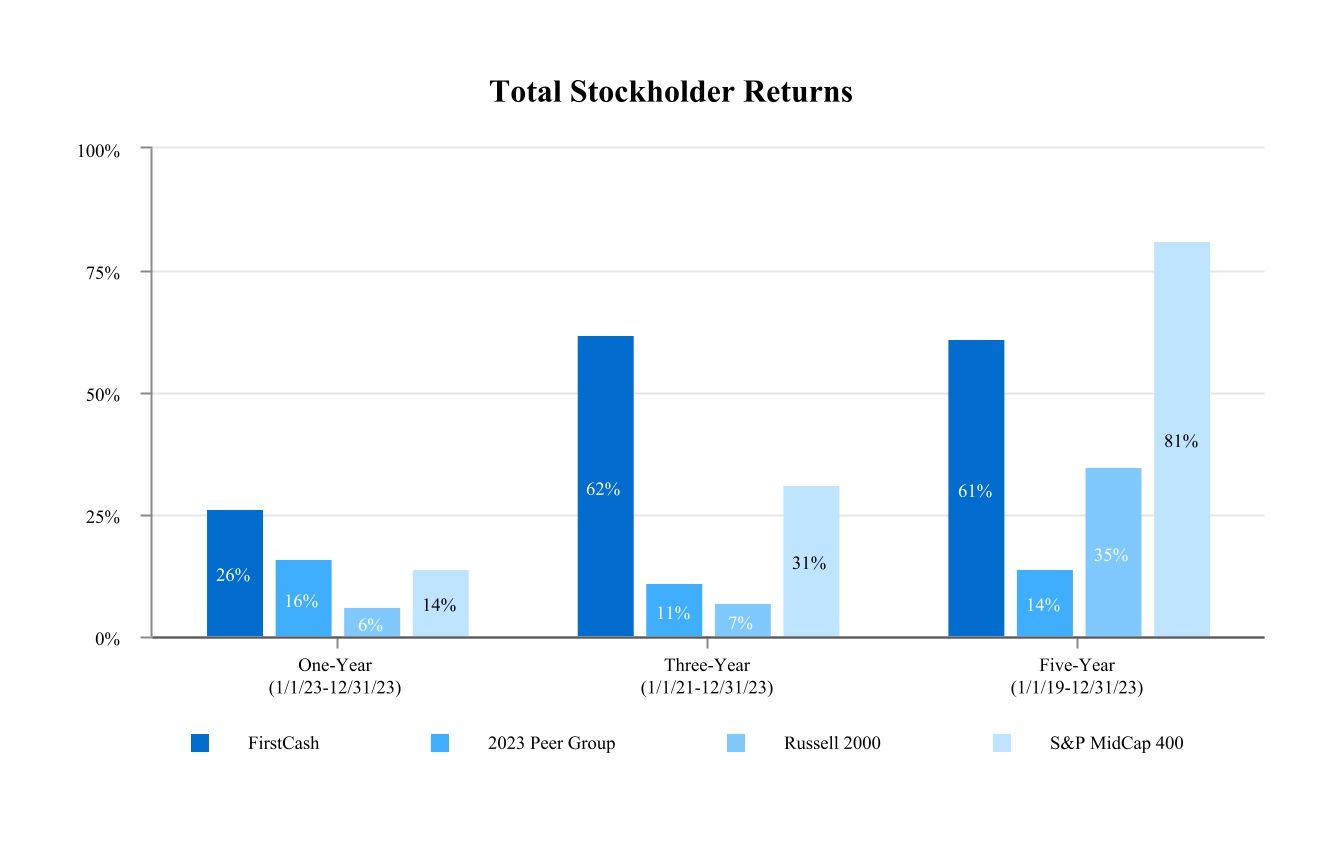
Task: Click the Five-Year FirstCash 61% bar
Action: click(976, 488)
